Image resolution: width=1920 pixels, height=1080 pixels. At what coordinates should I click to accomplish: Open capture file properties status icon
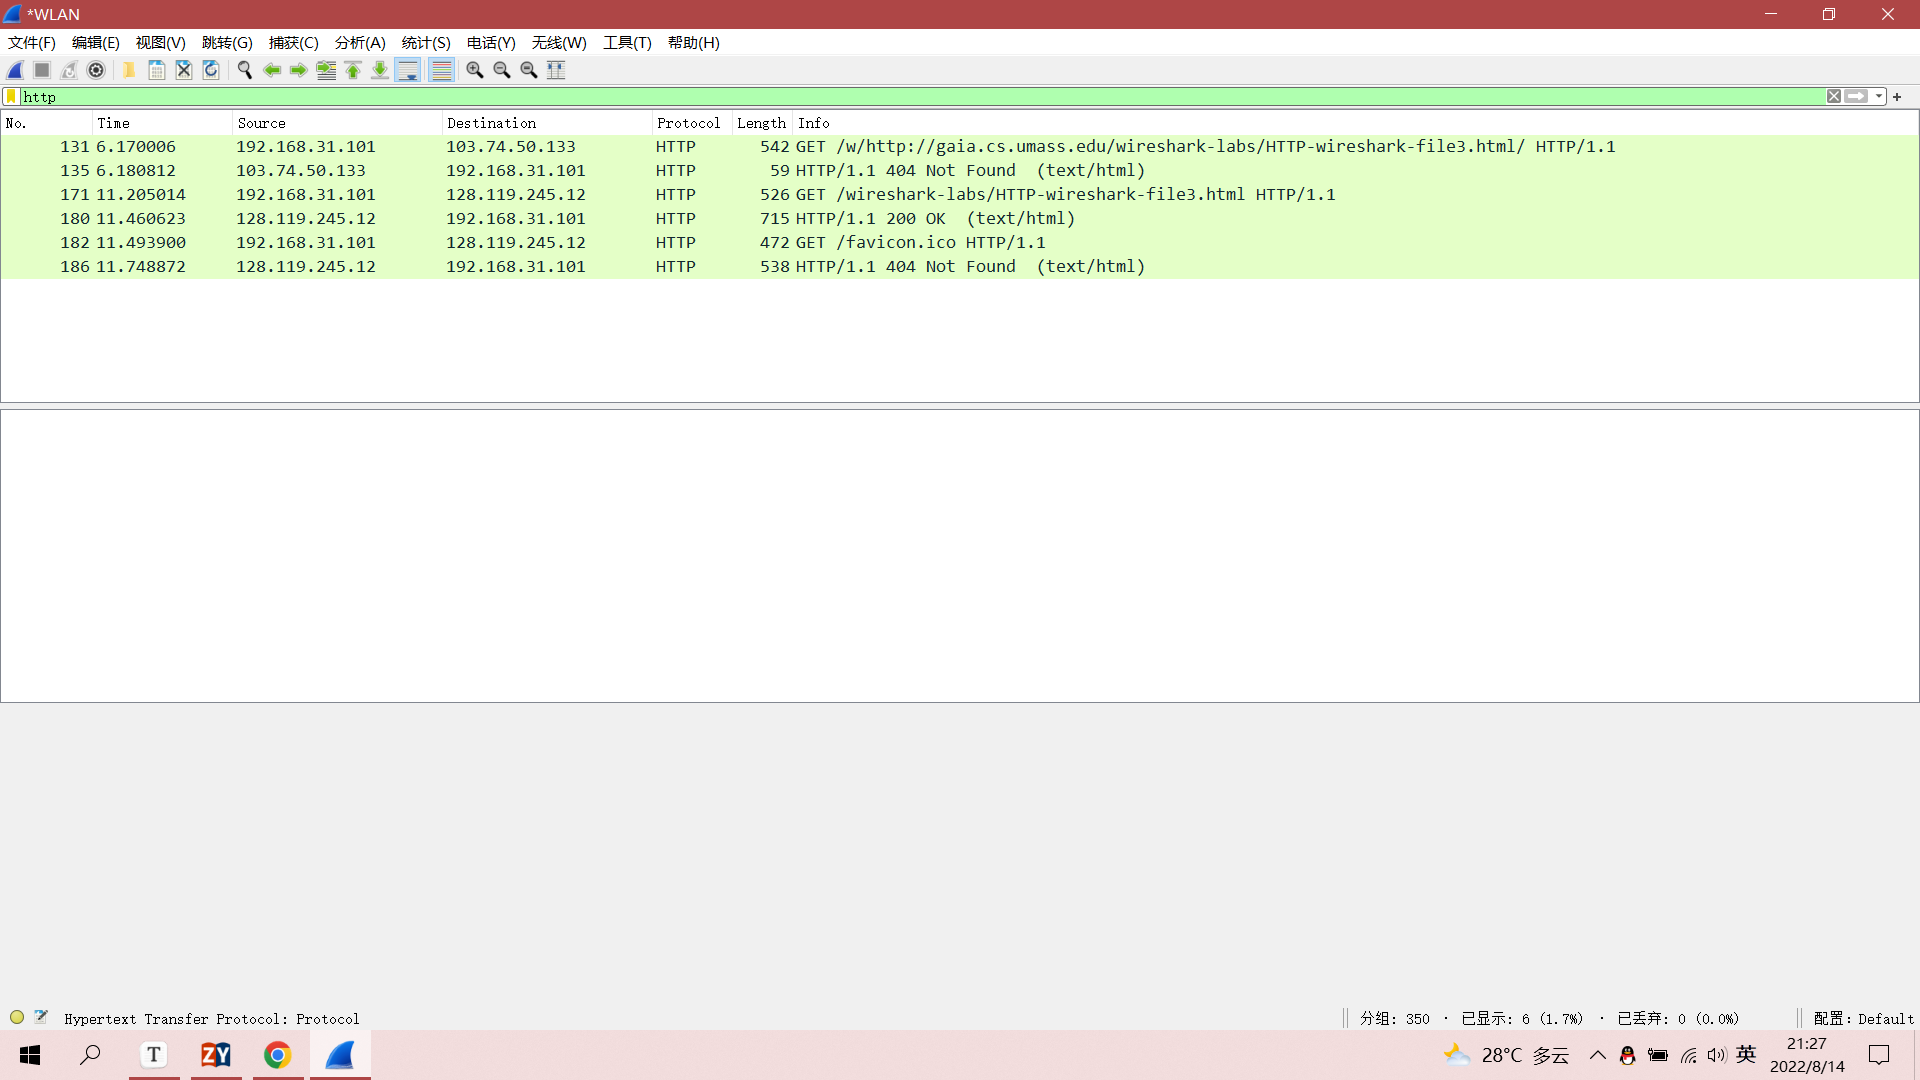click(x=41, y=1017)
